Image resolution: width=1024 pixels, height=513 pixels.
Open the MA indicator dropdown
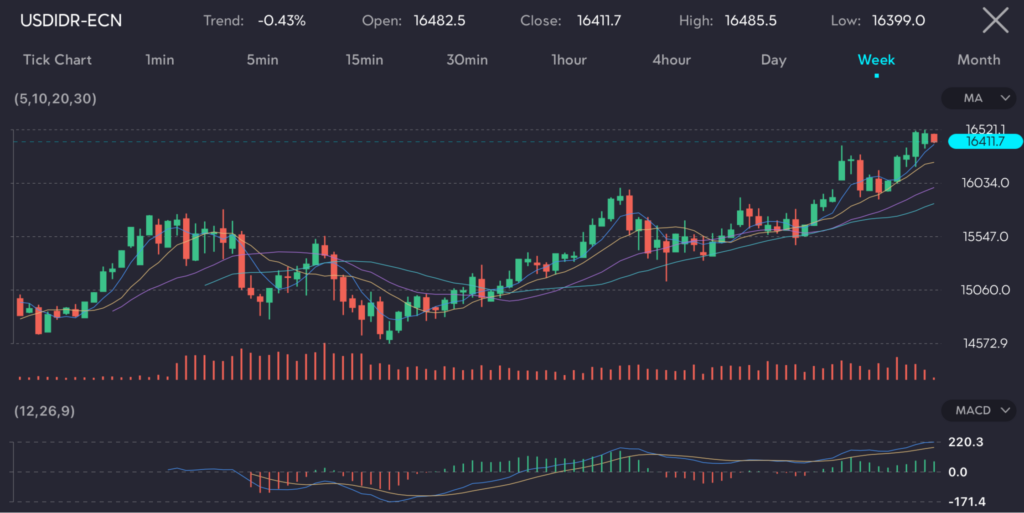click(x=978, y=99)
